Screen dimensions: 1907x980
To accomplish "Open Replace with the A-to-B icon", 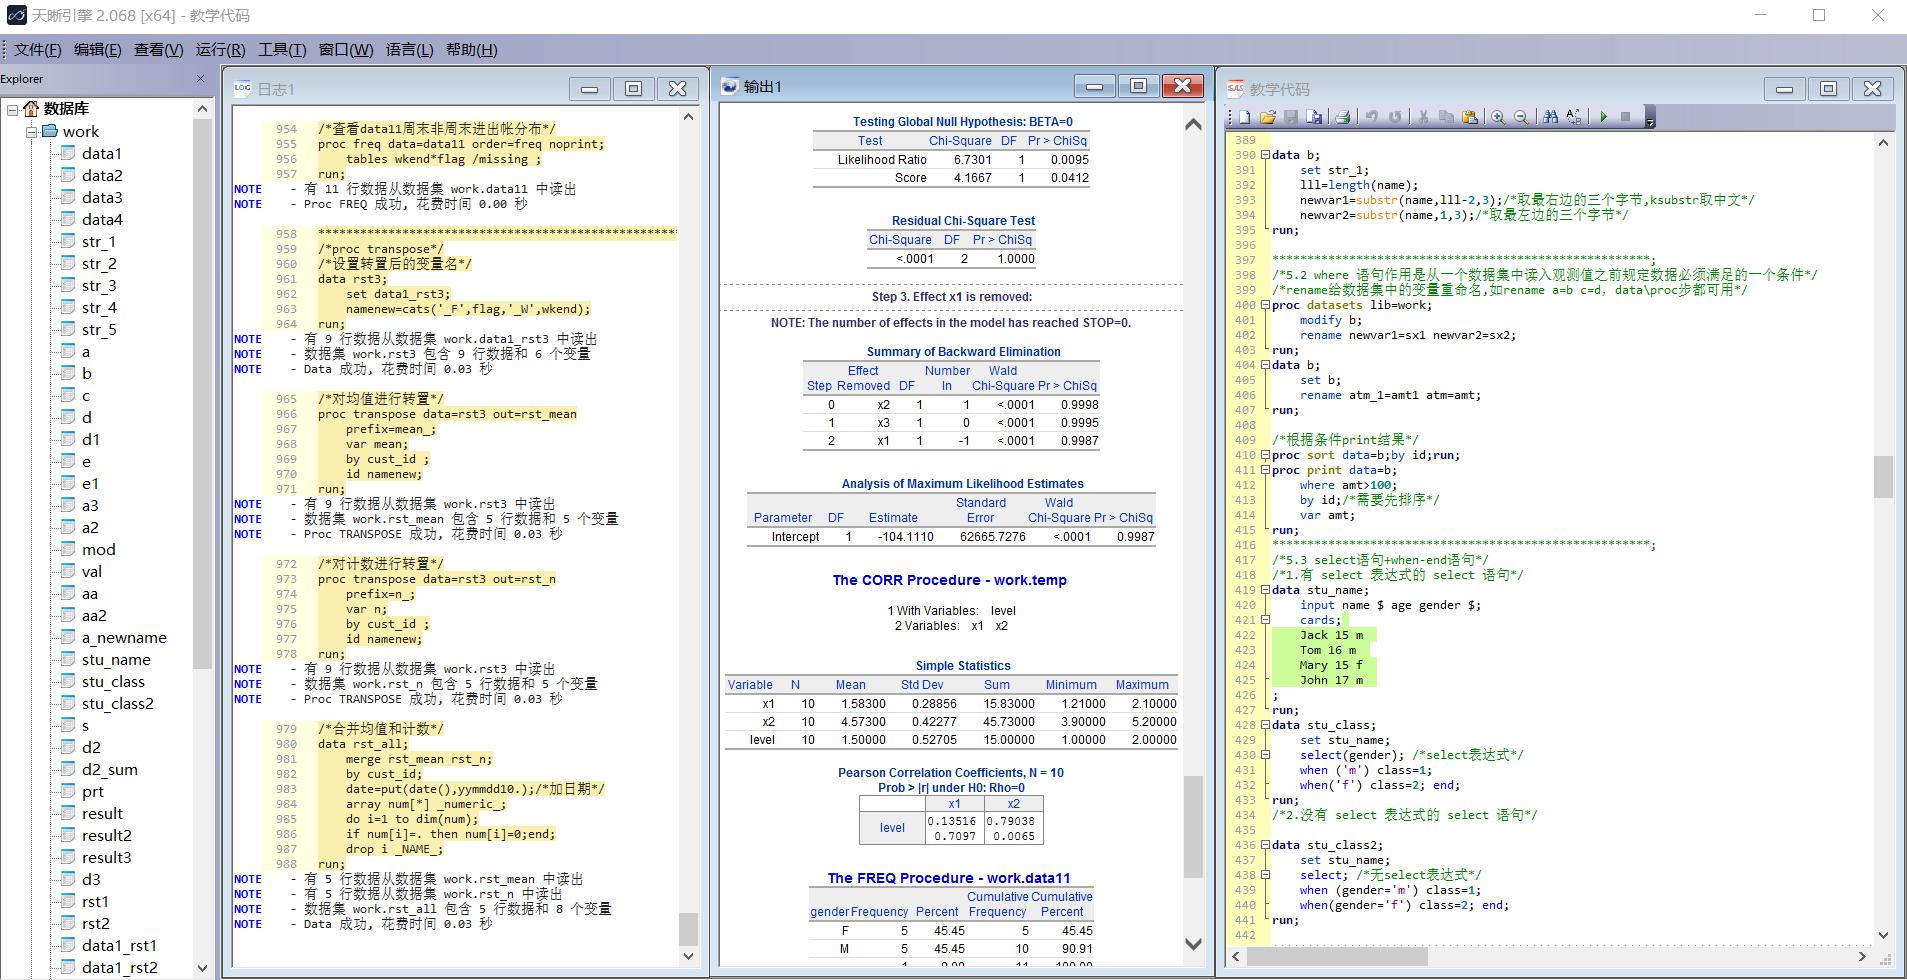I will [x=1574, y=117].
